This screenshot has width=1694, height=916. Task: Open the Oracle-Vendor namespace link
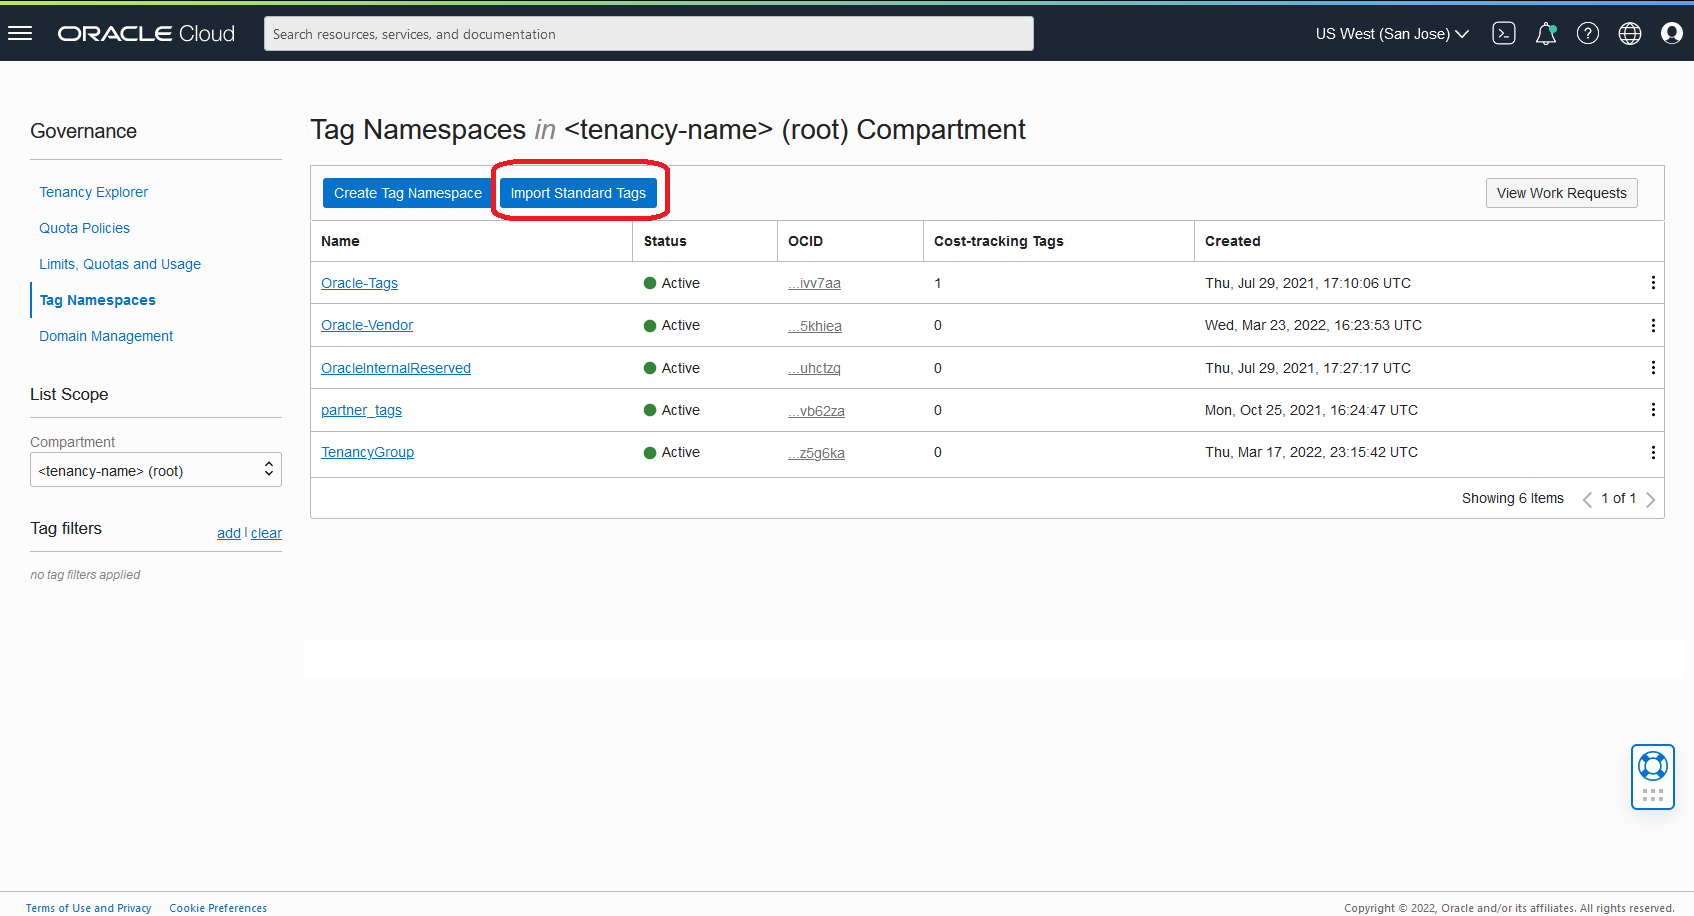(x=367, y=325)
